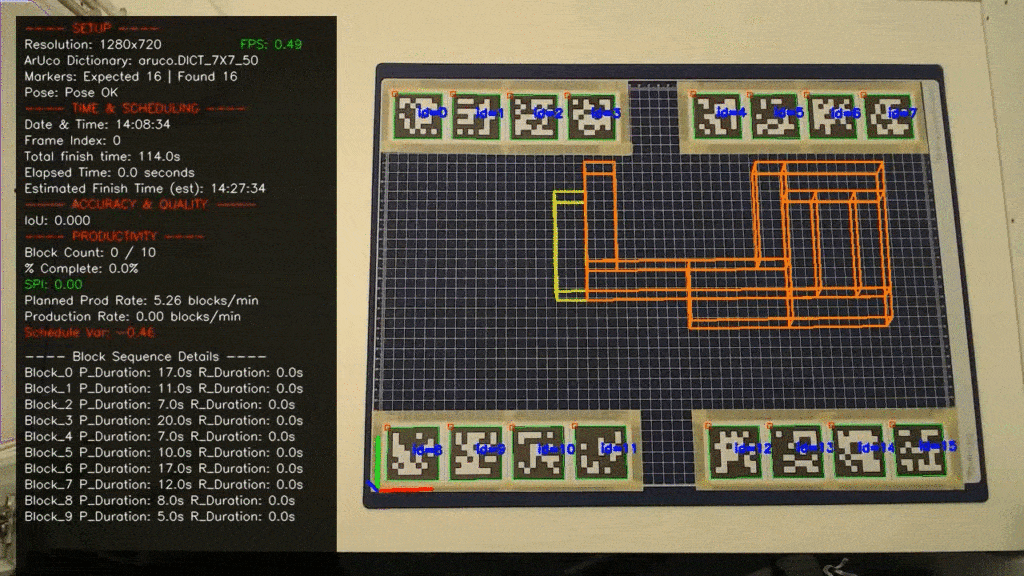
Task: Select the Block_1 P_Duration 11.0s row
Action: click(164, 389)
